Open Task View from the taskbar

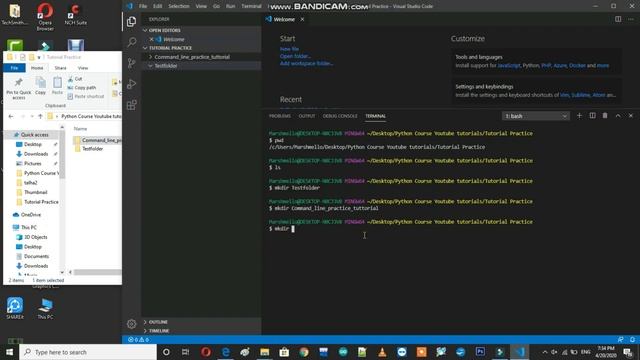pyautogui.click(x=185, y=352)
